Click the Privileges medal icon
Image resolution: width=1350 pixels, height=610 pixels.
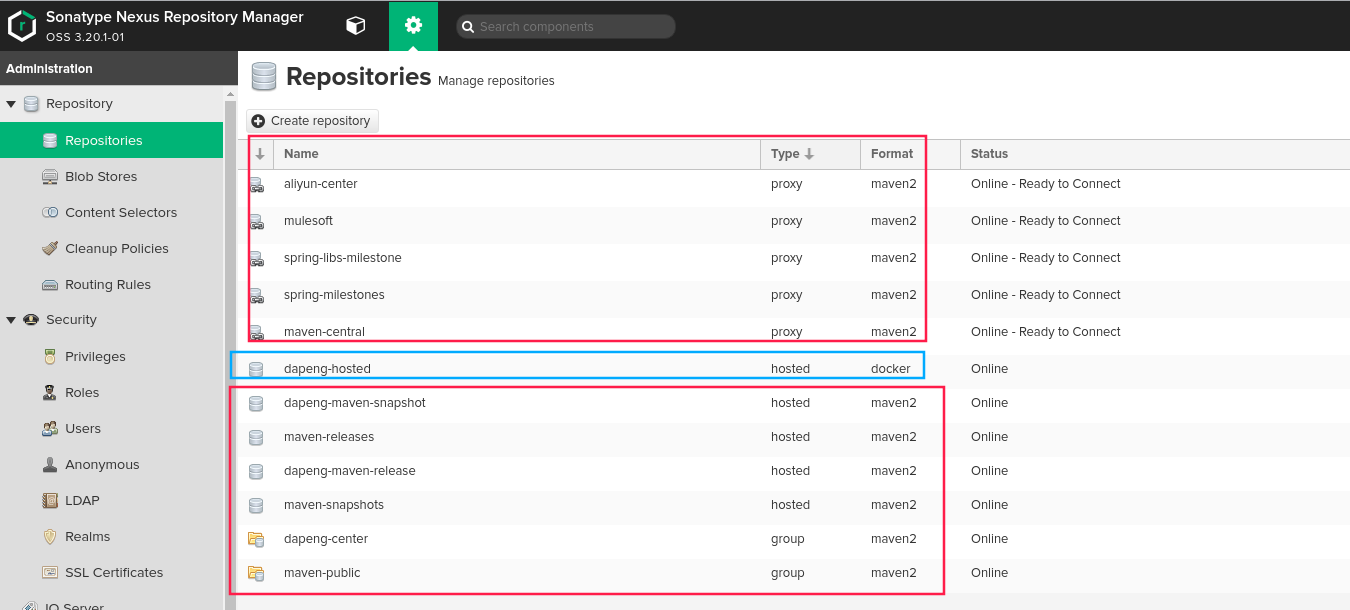50,356
